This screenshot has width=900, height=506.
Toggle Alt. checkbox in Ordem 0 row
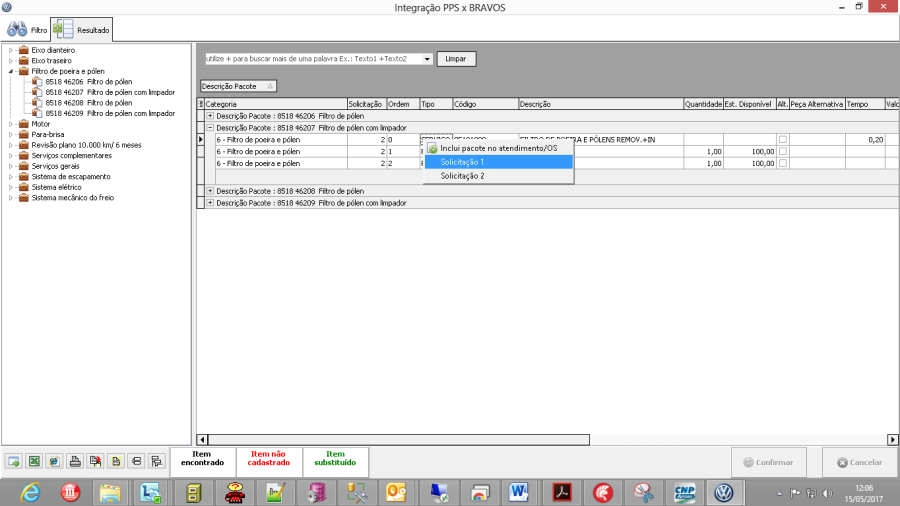(x=782, y=139)
